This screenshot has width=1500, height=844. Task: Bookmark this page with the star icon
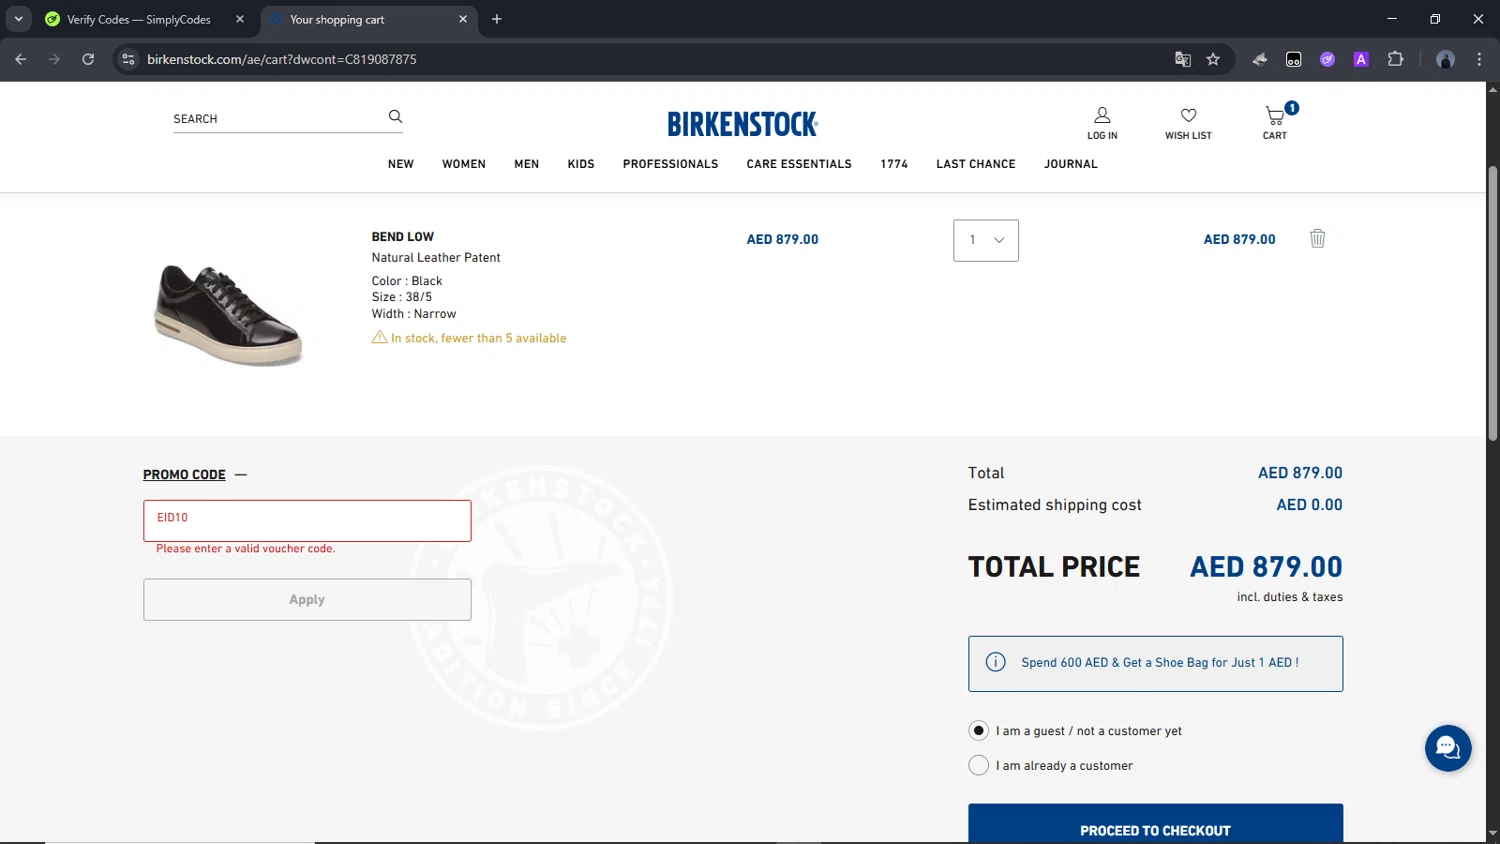1213,59
